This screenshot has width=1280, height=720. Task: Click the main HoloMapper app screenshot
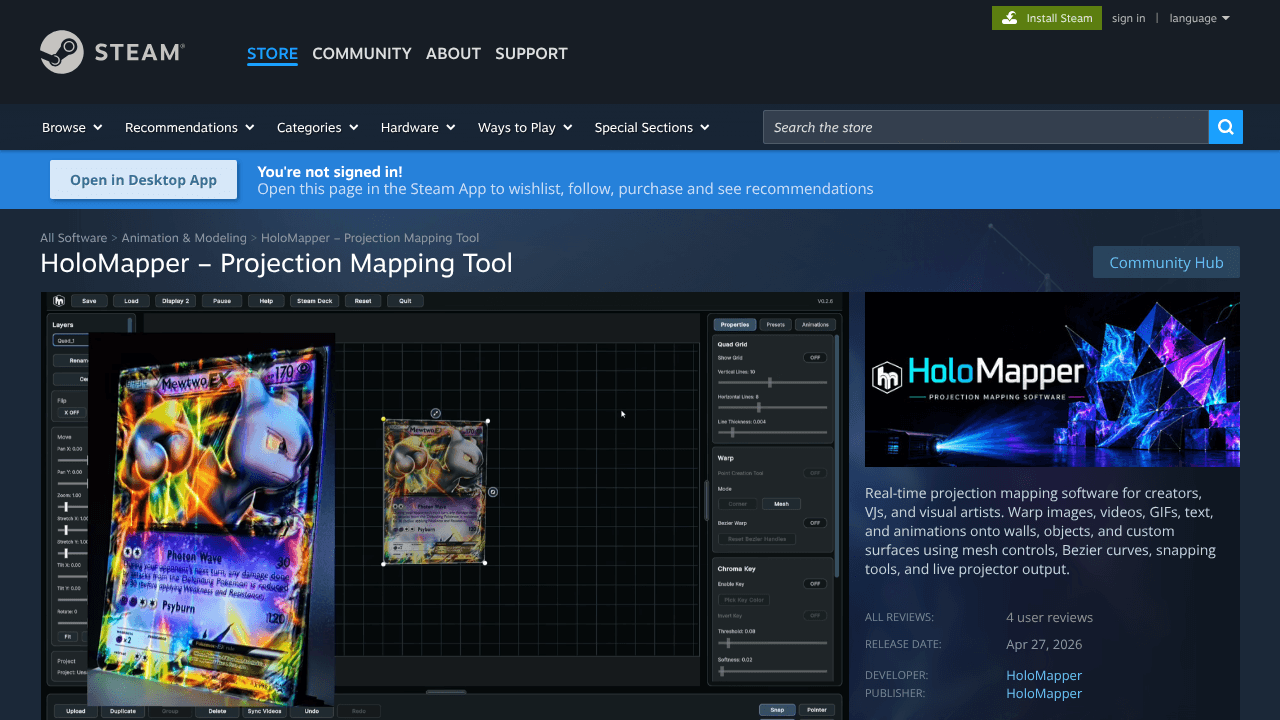pos(444,506)
